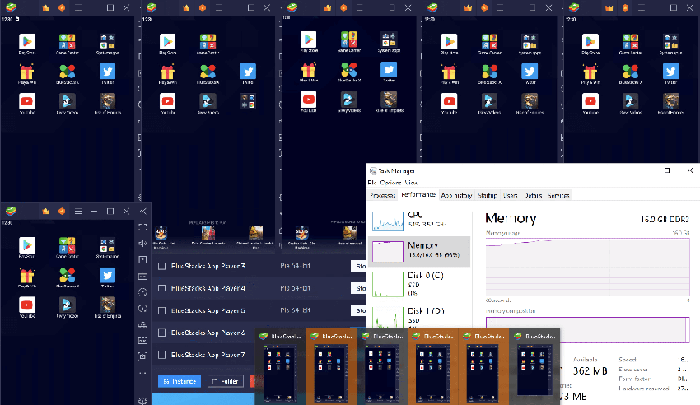Switch to Startup tab in Task Manager
The width and height of the screenshot is (700, 405).
tap(487, 196)
